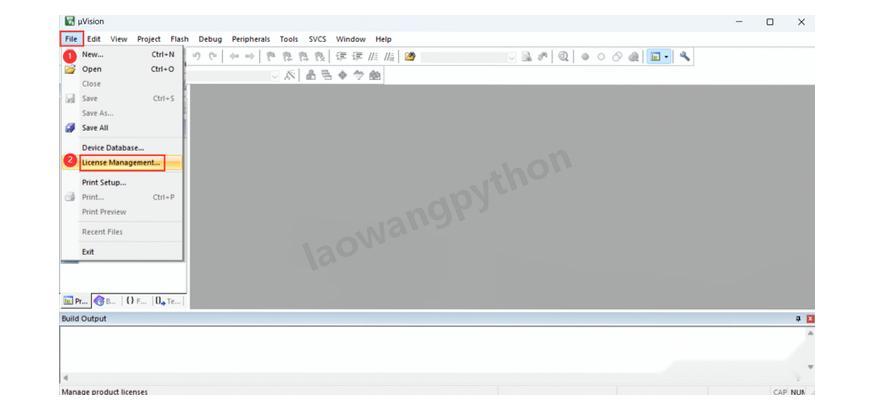Select Exit in the File menu
Image resolution: width=875 pixels, height=411 pixels.
tap(88, 252)
